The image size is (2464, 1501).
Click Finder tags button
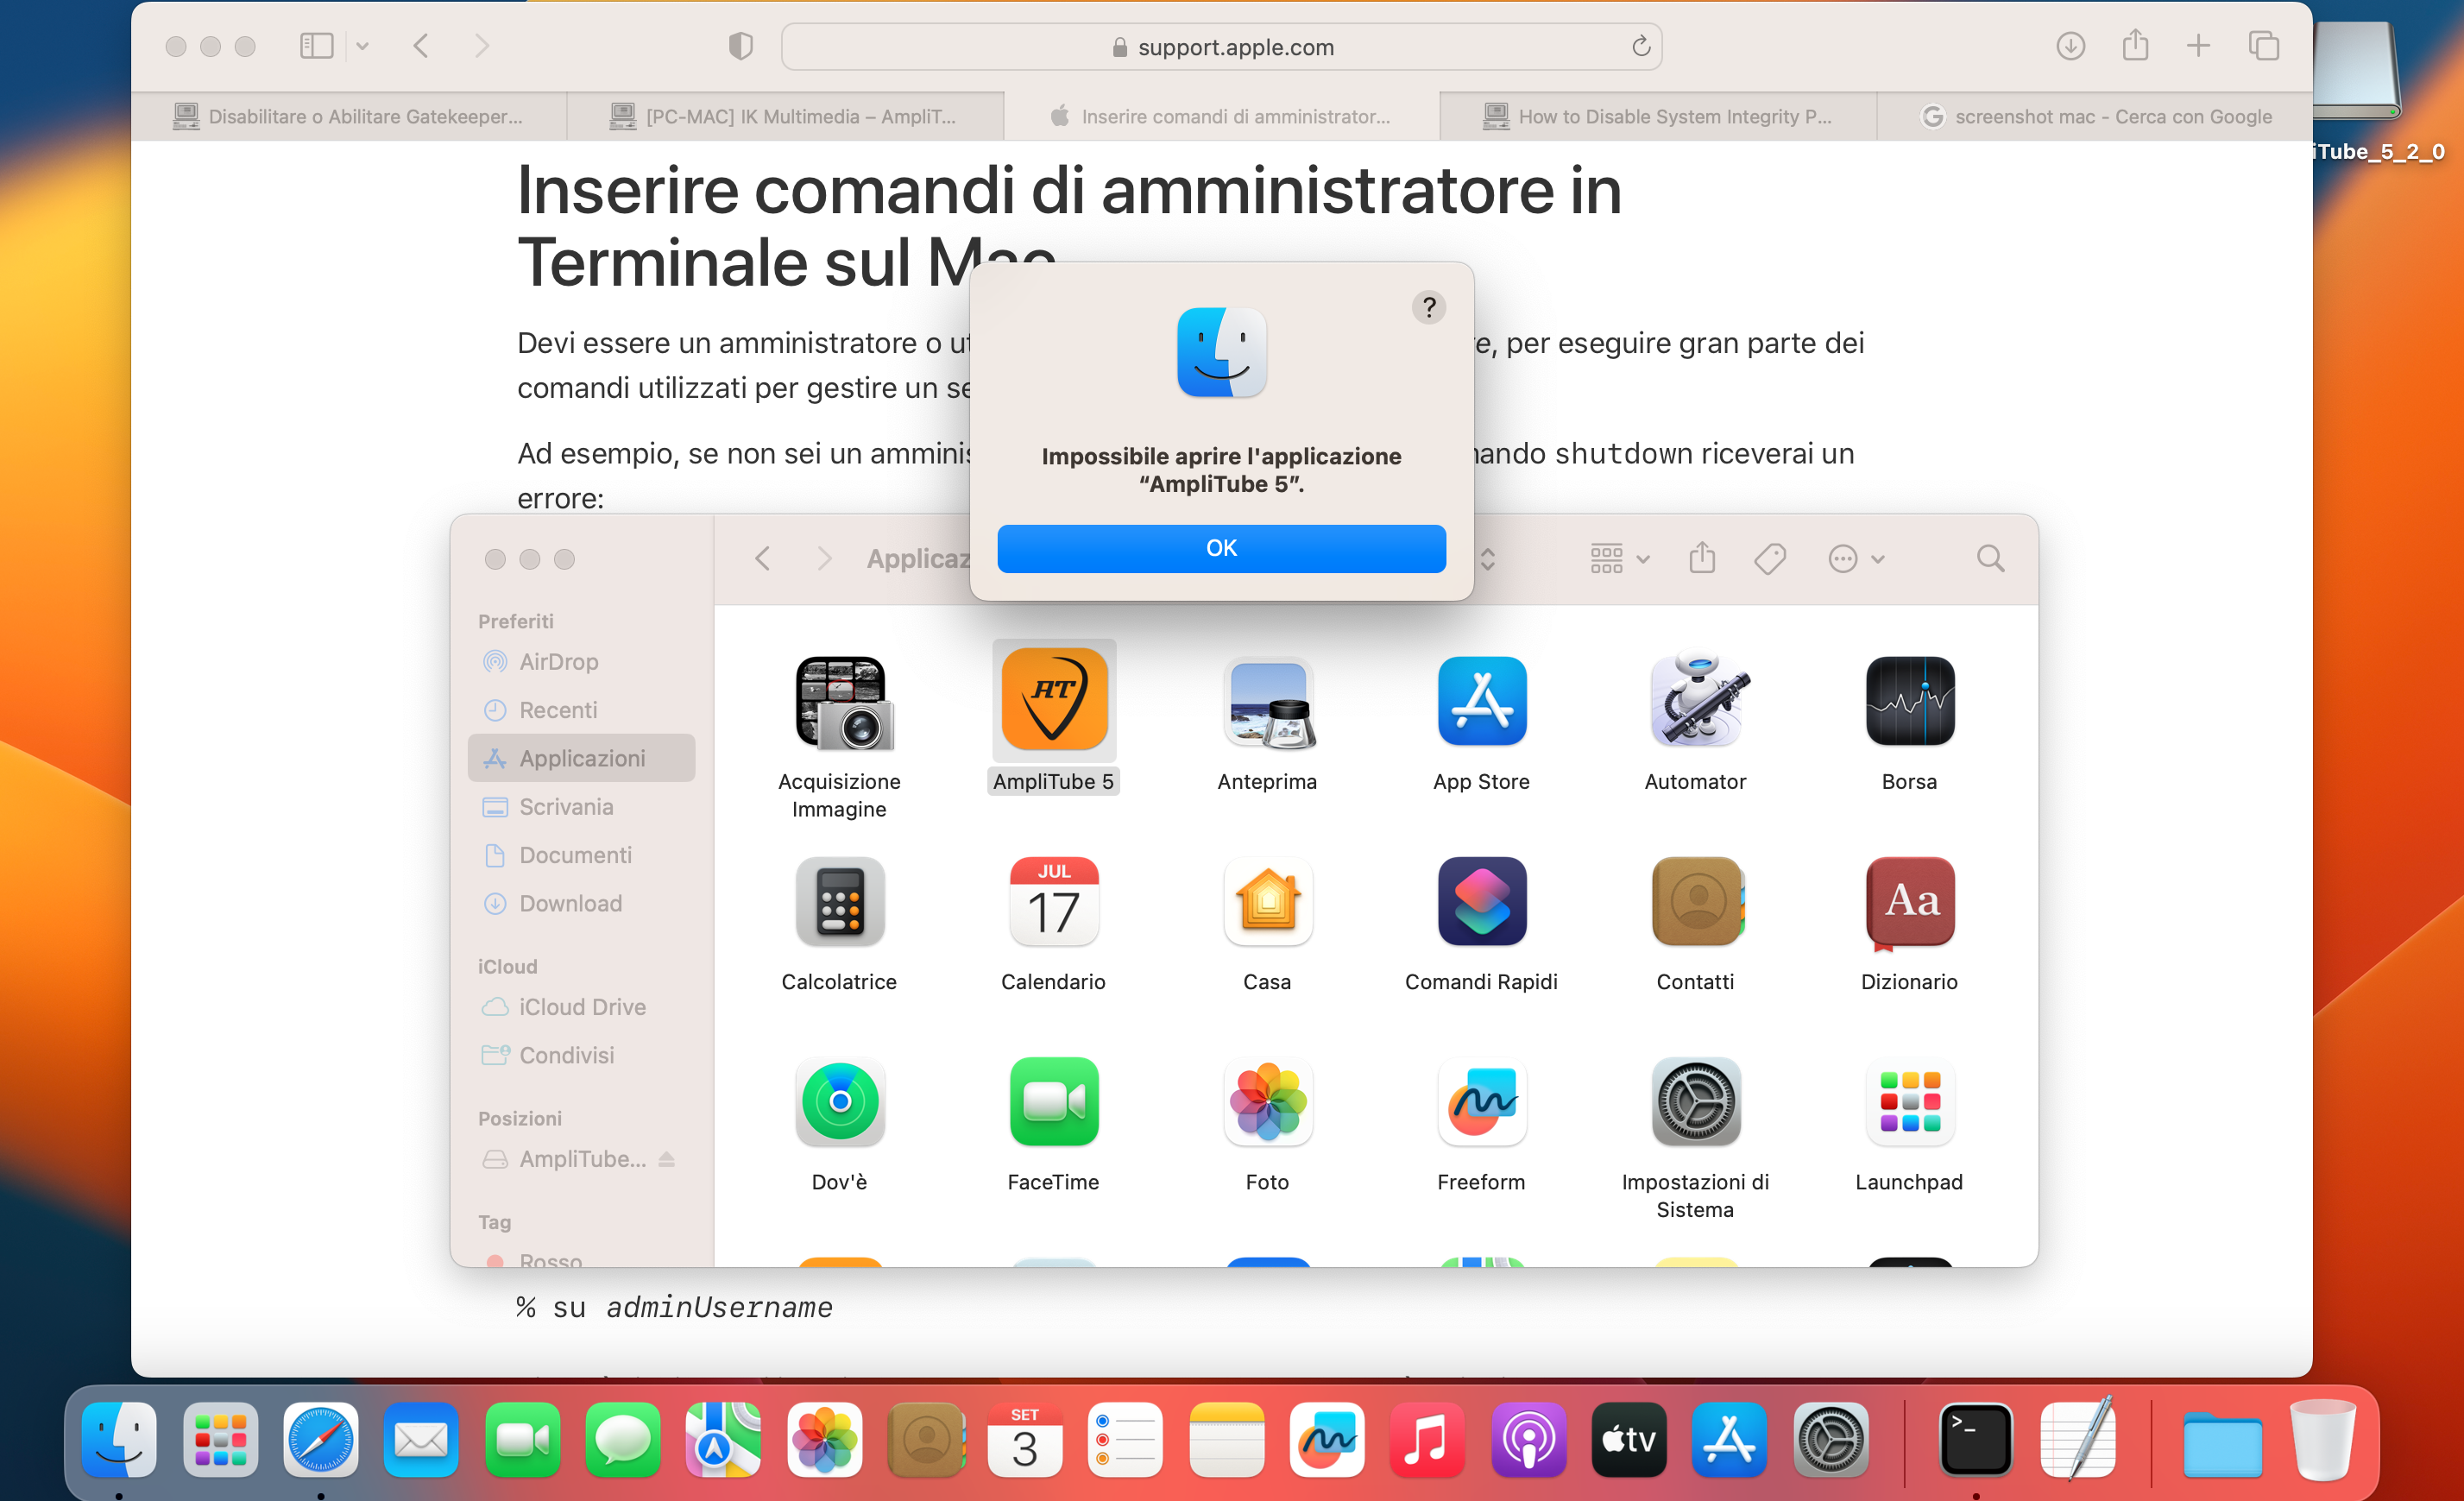pyautogui.click(x=1770, y=558)
